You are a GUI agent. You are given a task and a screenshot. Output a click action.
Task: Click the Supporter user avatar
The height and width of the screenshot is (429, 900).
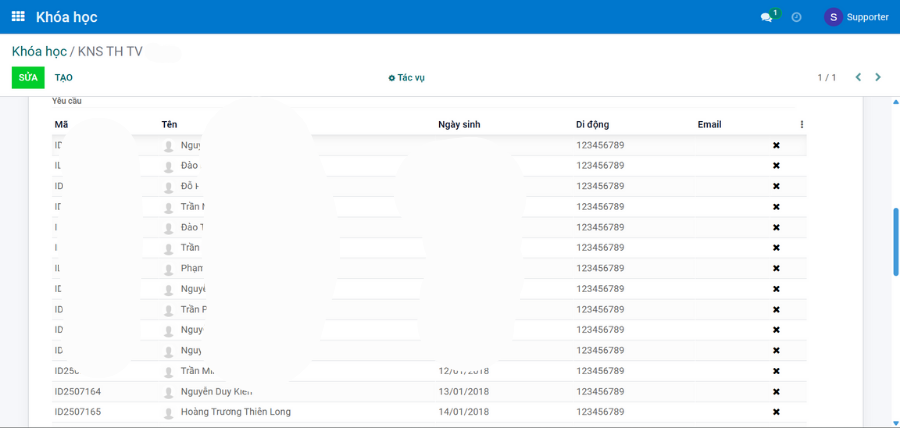pyautogui.click(x=833, y=17)
